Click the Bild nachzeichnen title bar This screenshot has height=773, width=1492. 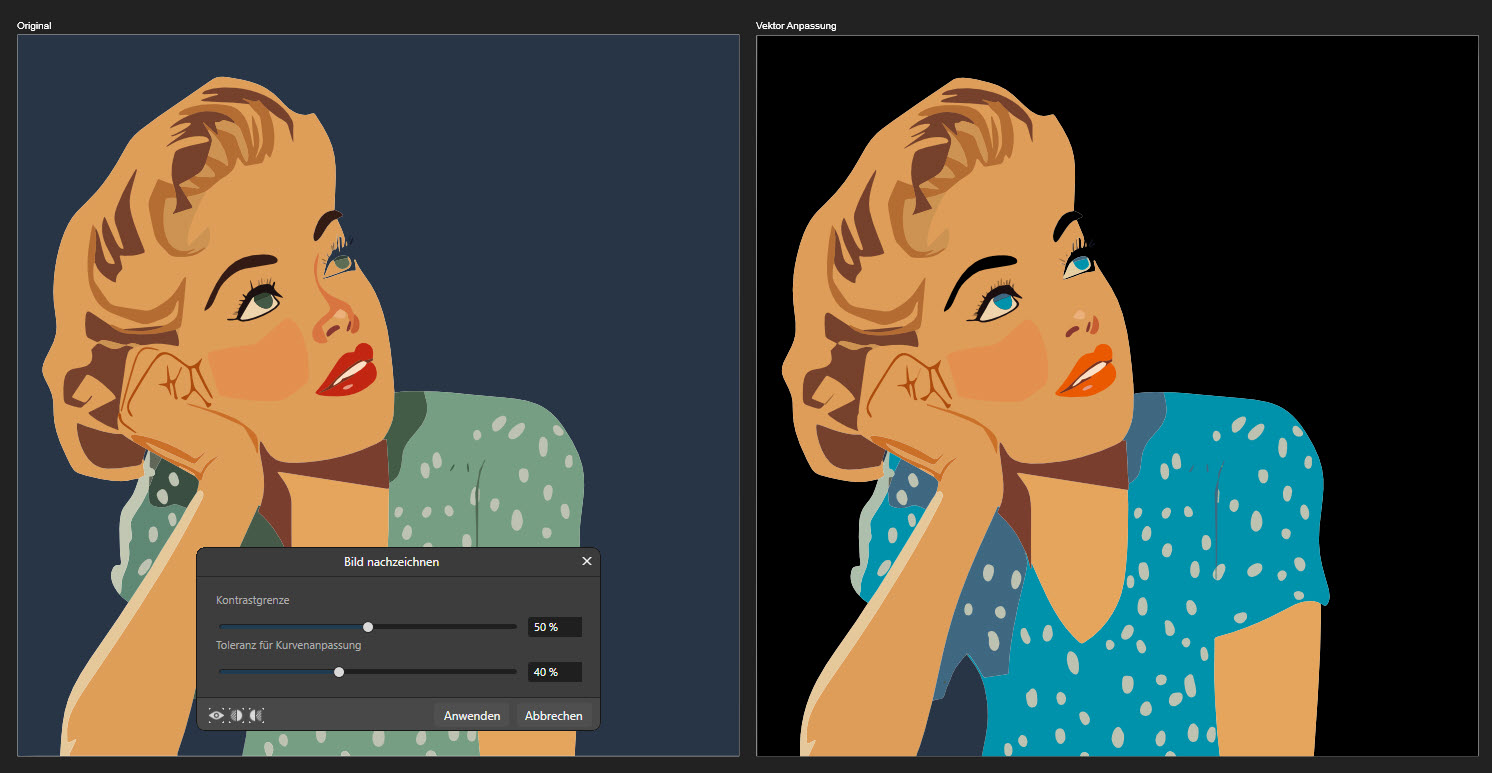pos(391,562)
